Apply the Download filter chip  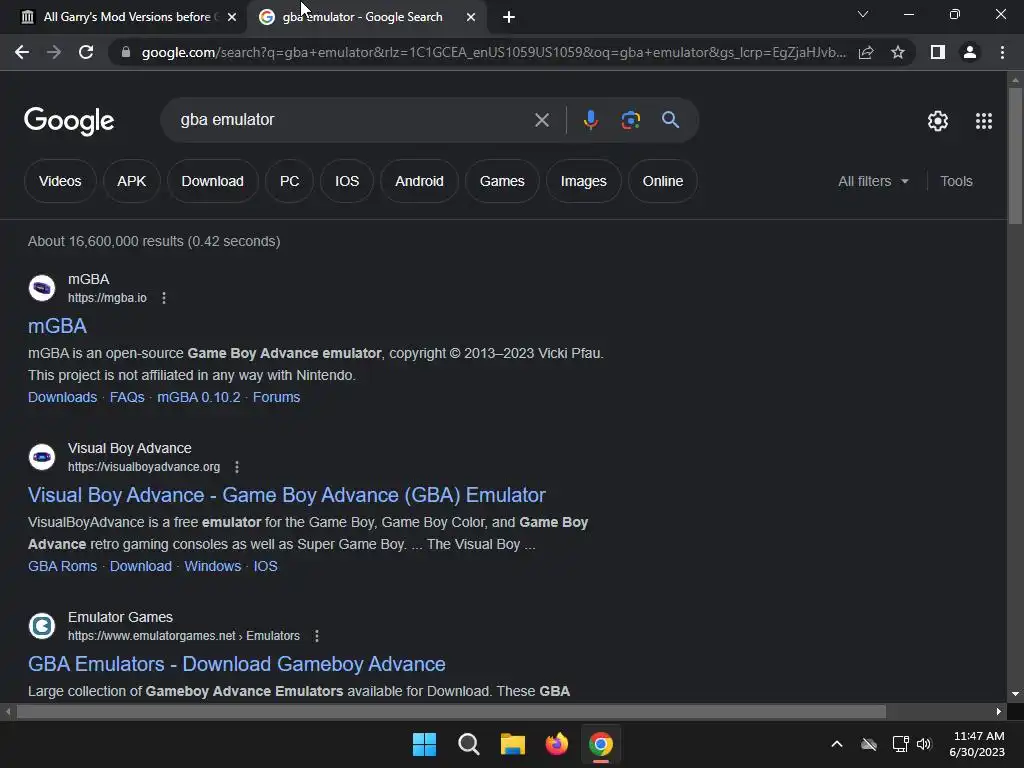pos(212,181)
